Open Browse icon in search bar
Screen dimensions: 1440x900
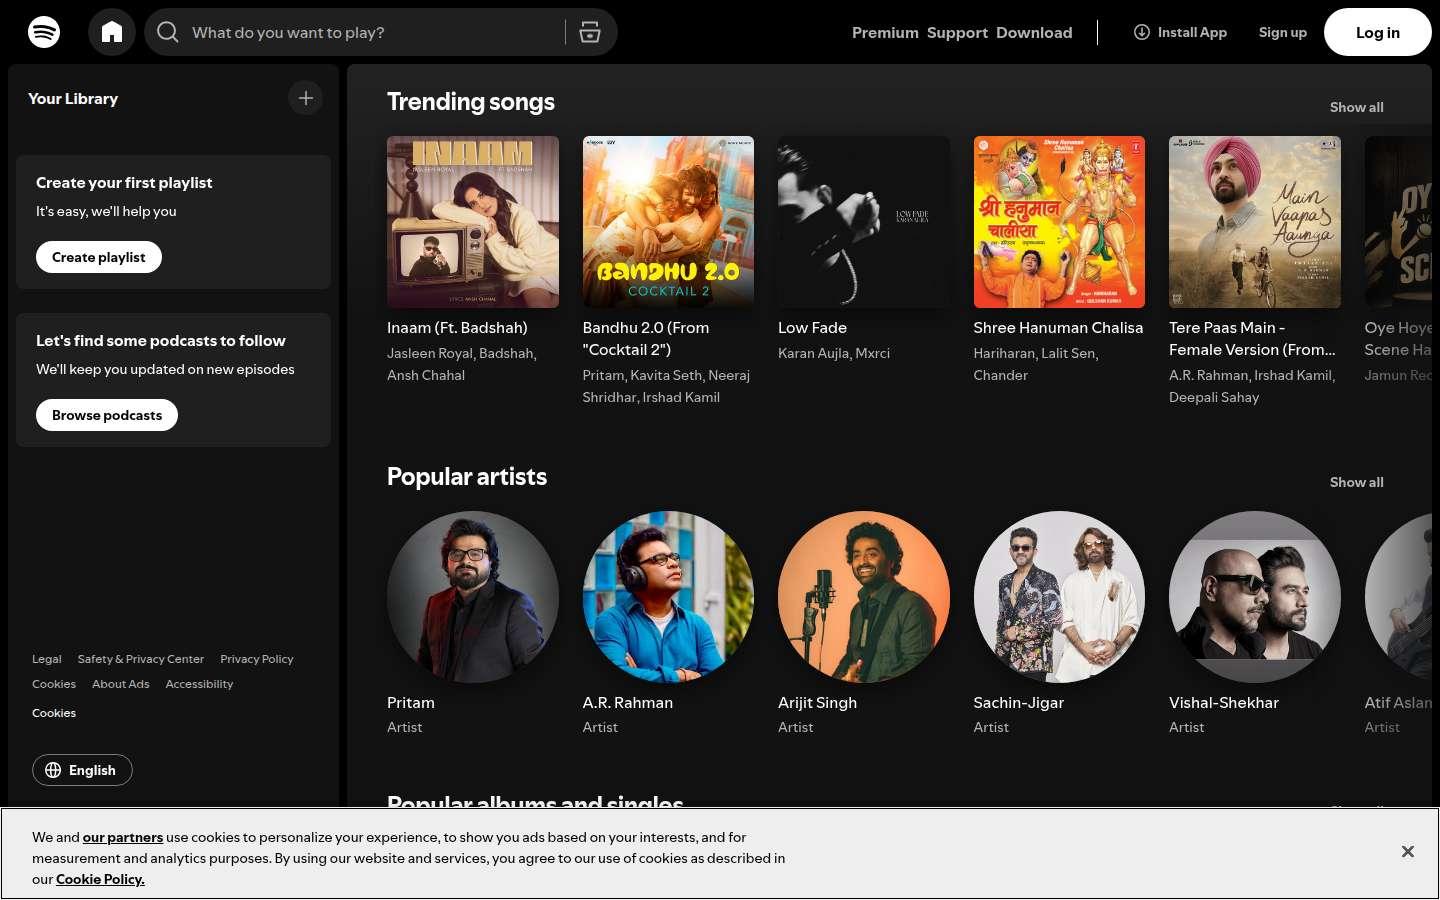(x=590, y=32)
